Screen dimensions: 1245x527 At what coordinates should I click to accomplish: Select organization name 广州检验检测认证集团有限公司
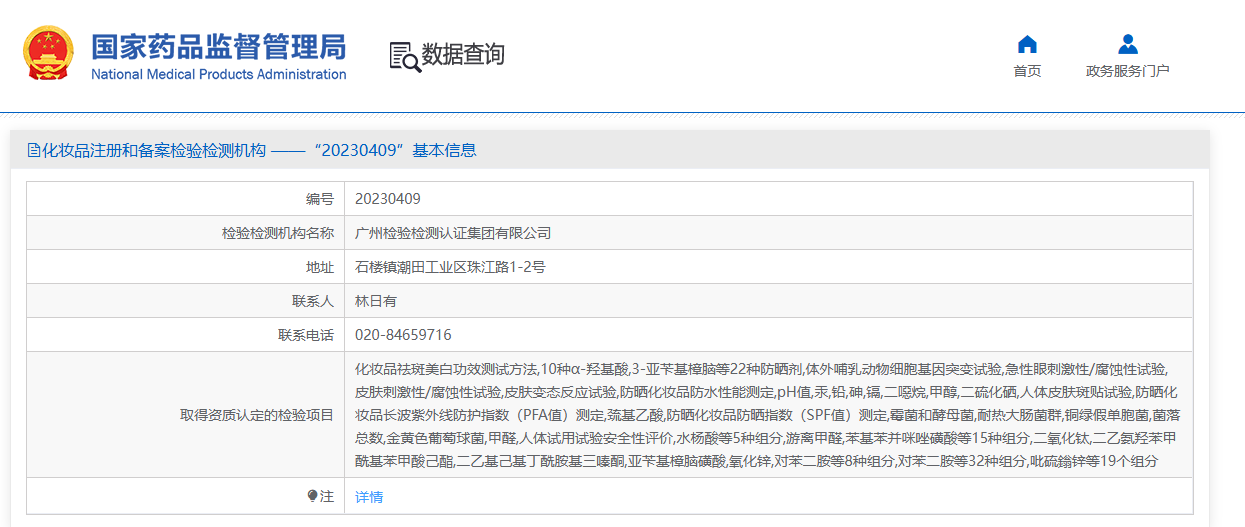point(453,233)
